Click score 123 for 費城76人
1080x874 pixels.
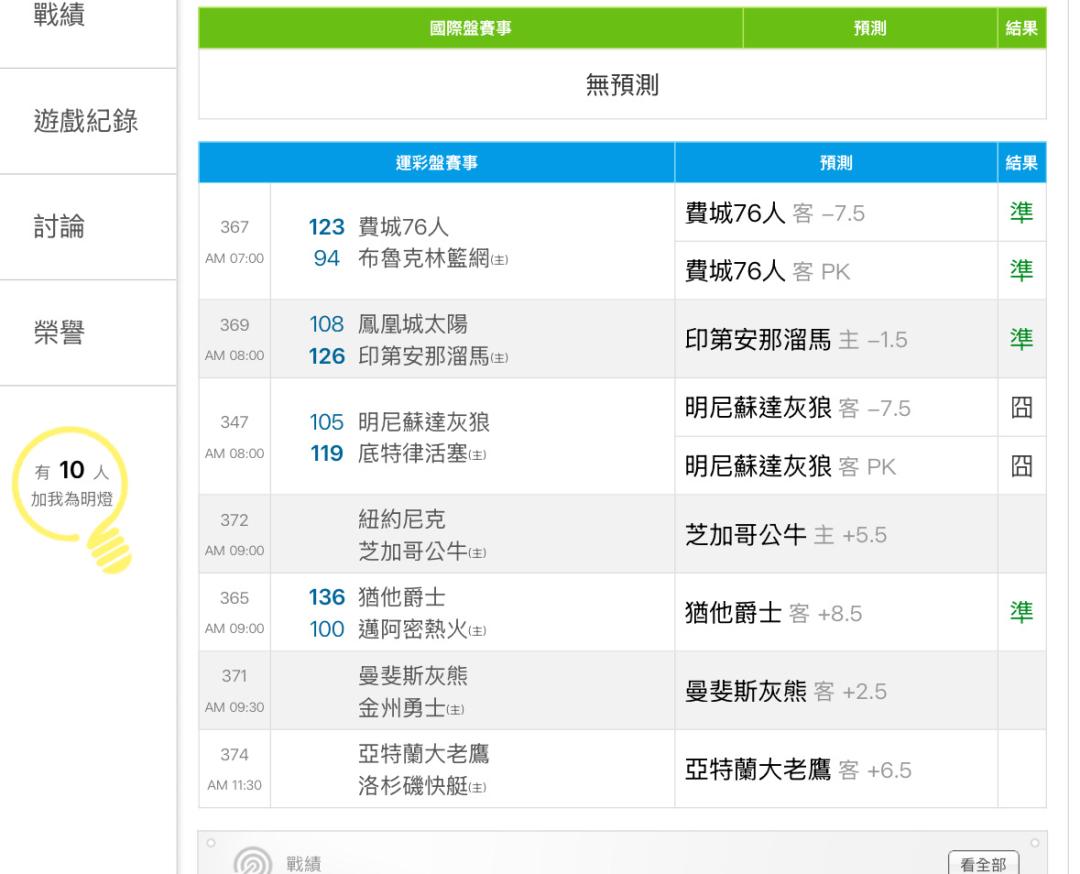[326, 227]
